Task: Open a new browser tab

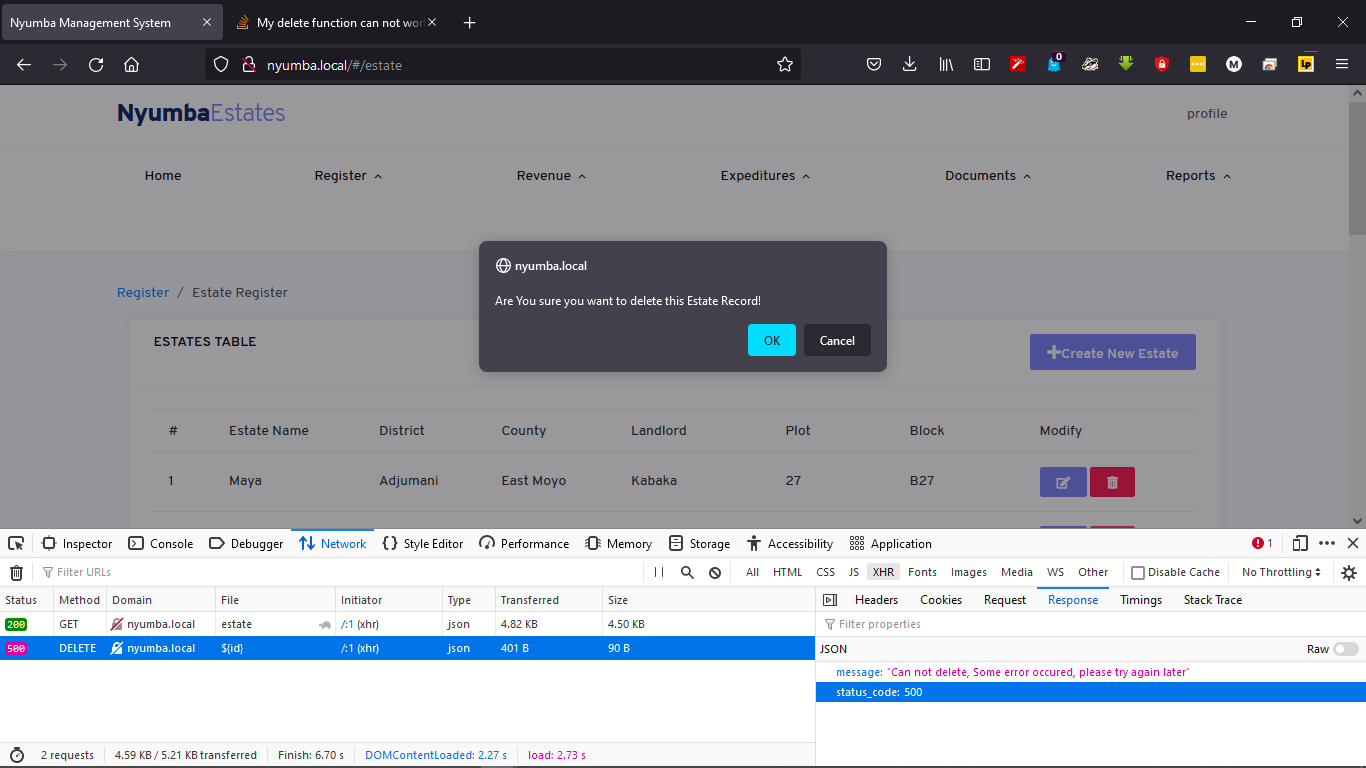Action: (x=470, y=22)
